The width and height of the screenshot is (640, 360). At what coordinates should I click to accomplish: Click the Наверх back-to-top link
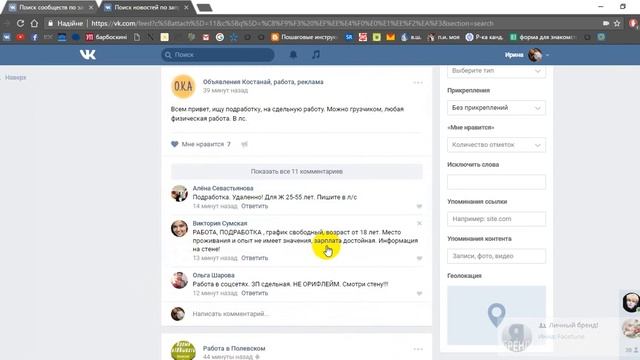tap(16, 77)
